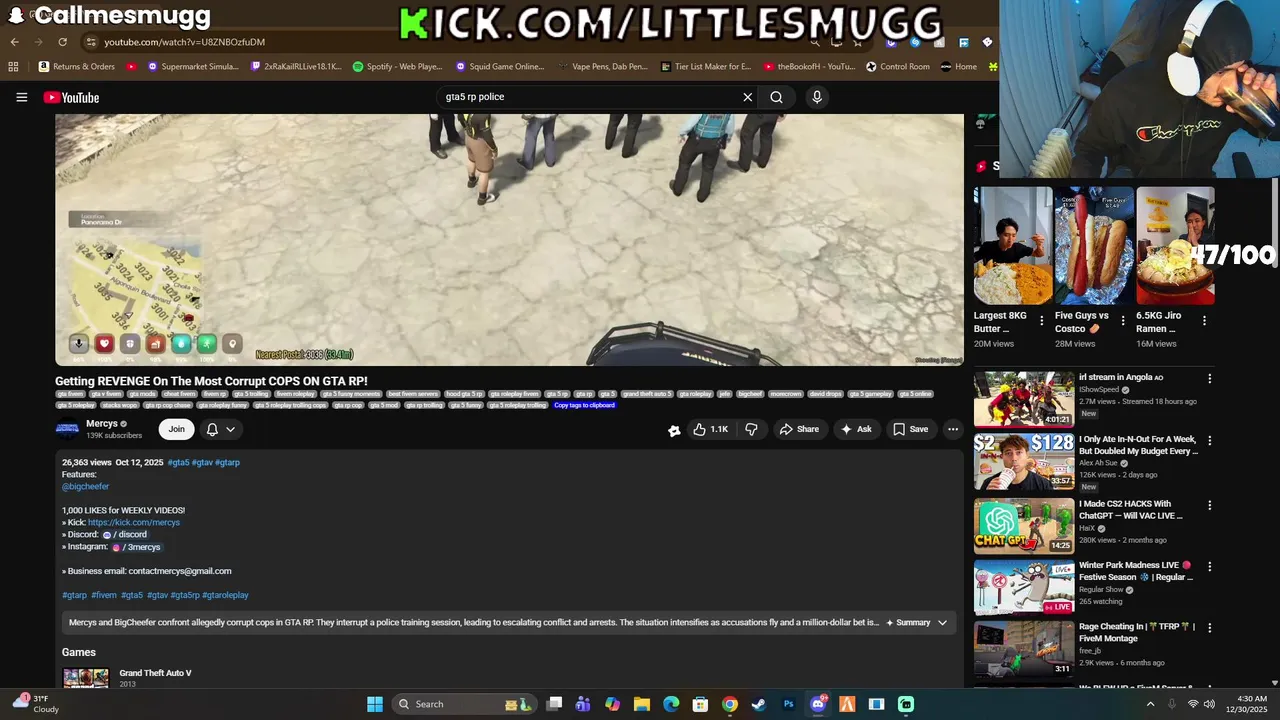The image size is (1280, 720).
Task: Open the kick.com/mercys link
Action: point(134,522)
